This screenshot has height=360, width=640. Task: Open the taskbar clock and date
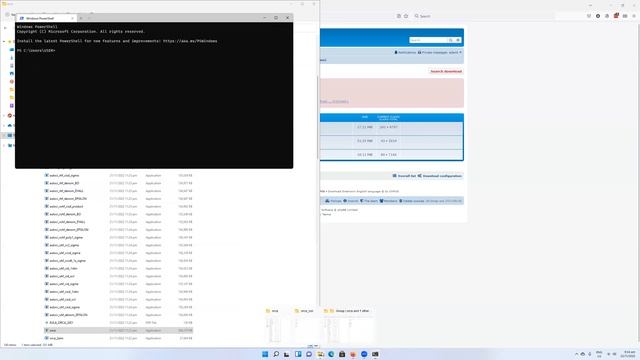pyautogui.click(x=629, y=354)
